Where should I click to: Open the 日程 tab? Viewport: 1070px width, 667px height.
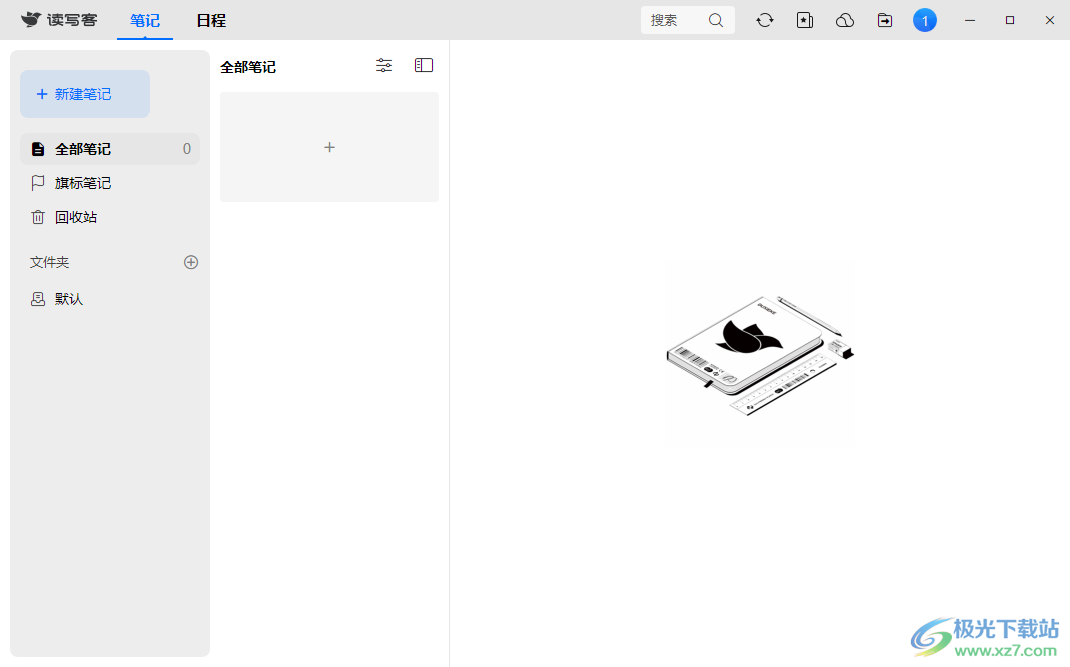coord(211,20)
